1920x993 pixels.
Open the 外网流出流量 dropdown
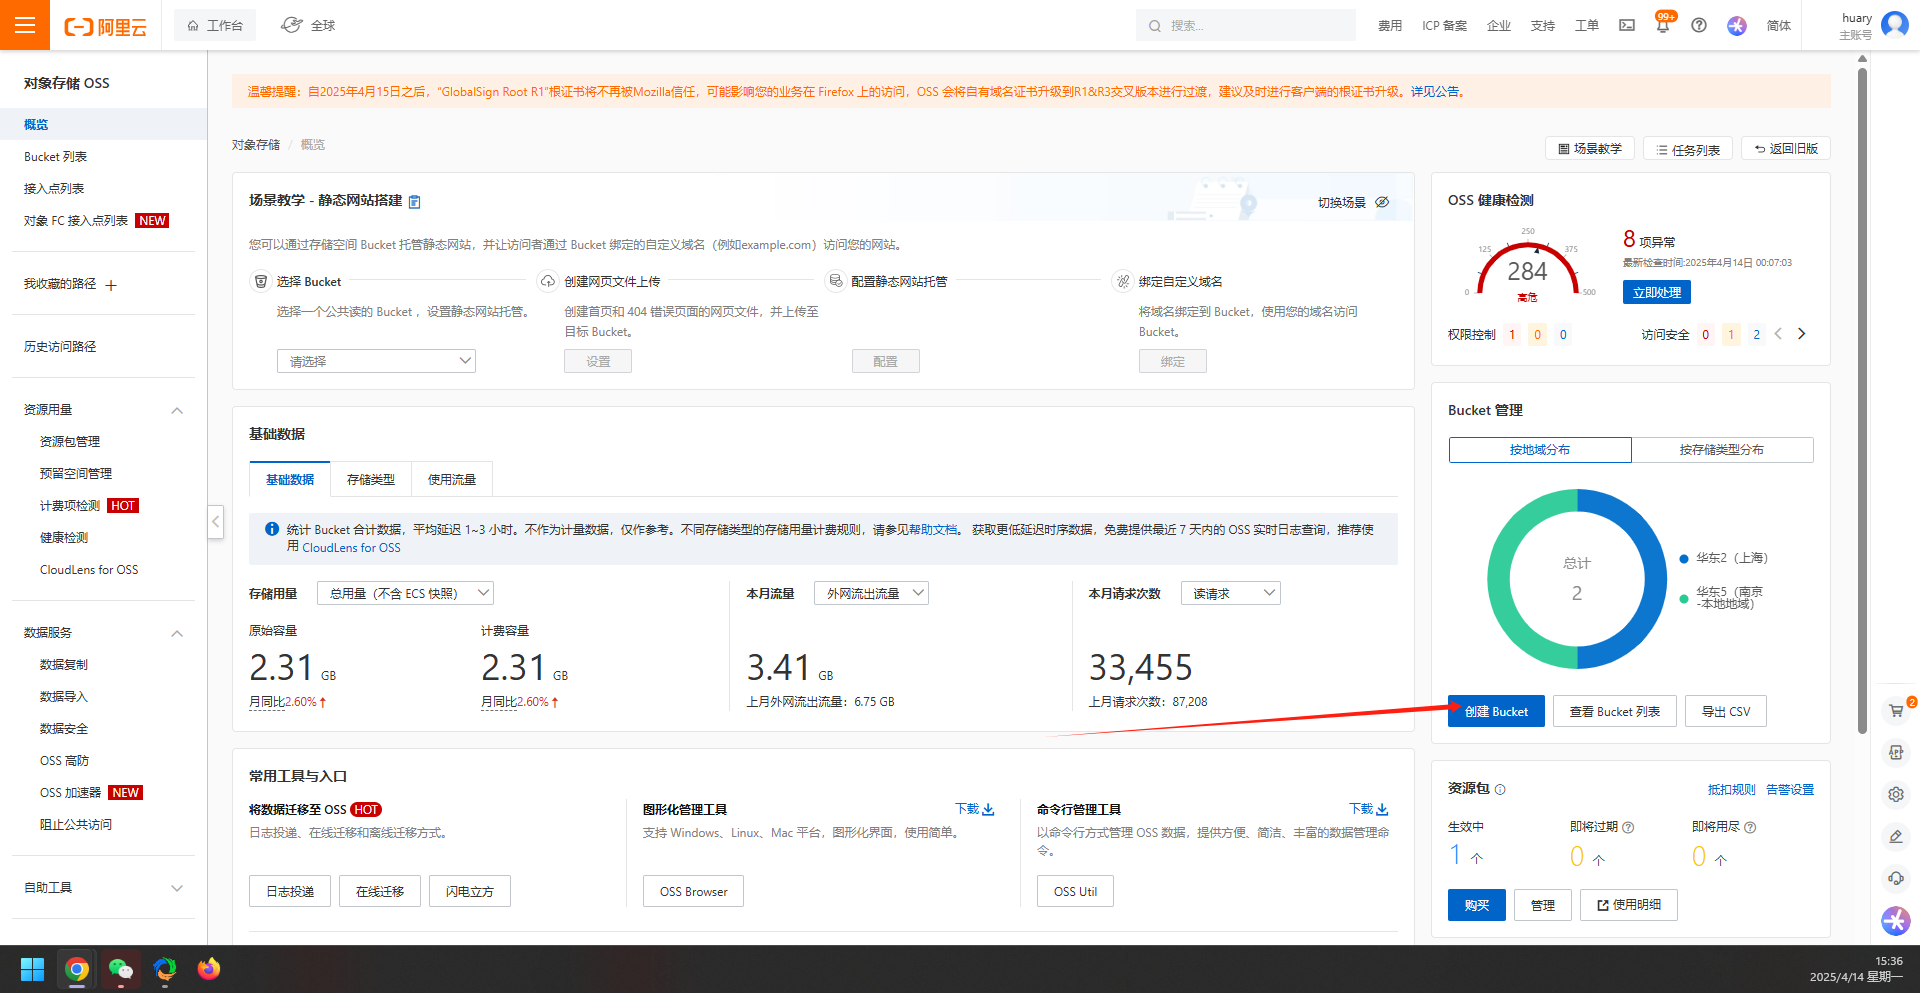pos(871,593)
